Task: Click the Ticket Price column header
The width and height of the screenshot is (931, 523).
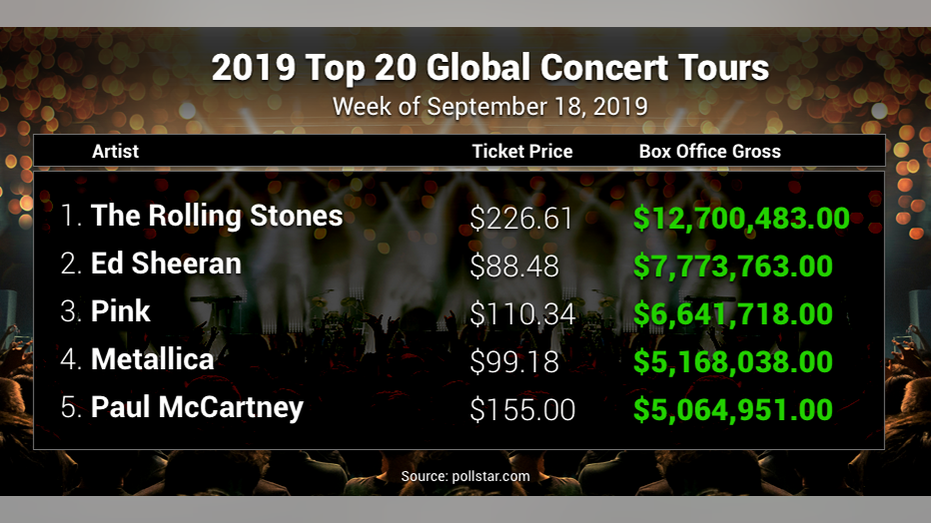Action: pos(522,151)
